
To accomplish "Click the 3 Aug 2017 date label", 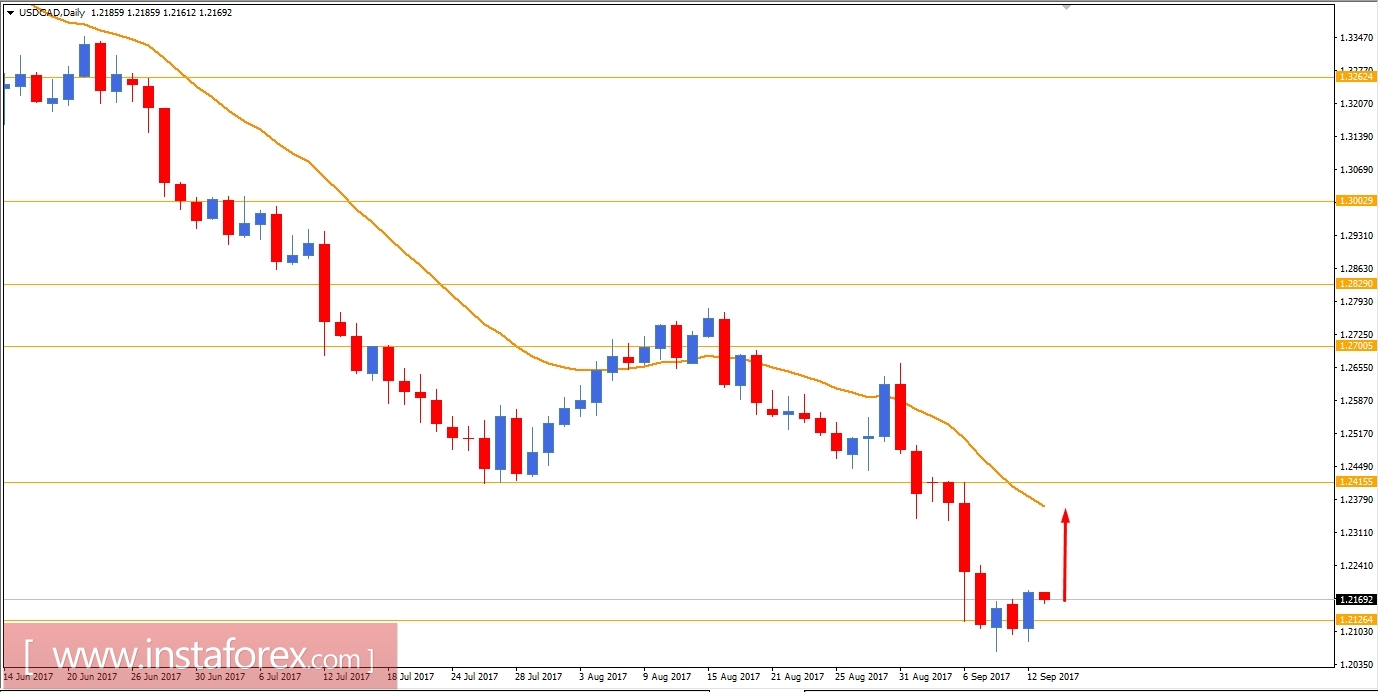I will coord(602,676).
